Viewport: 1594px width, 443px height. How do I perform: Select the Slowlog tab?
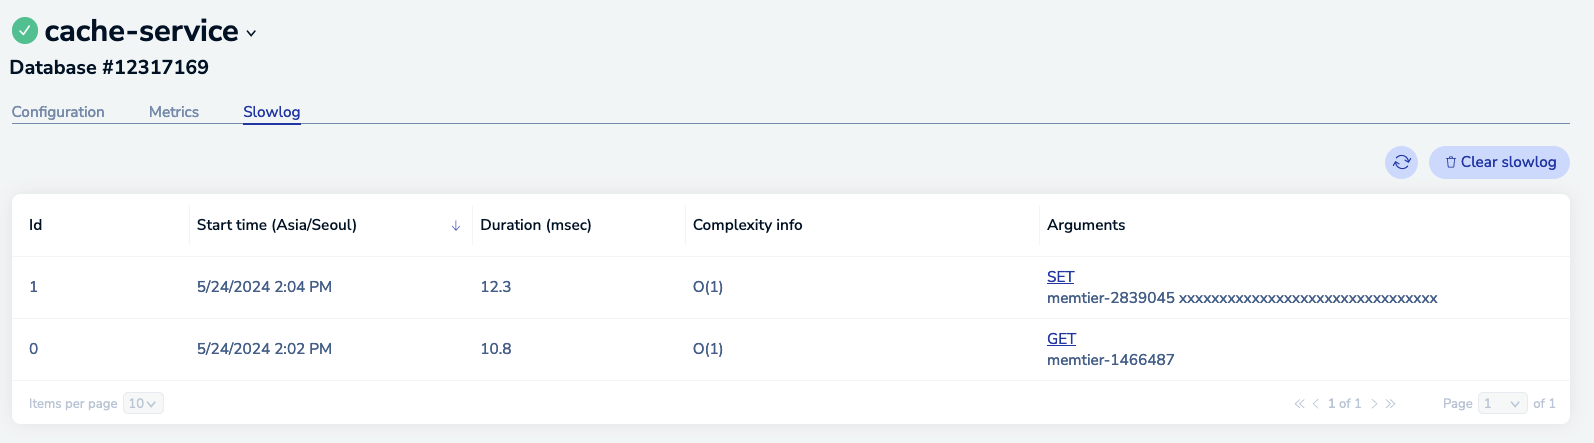(271, 112)
